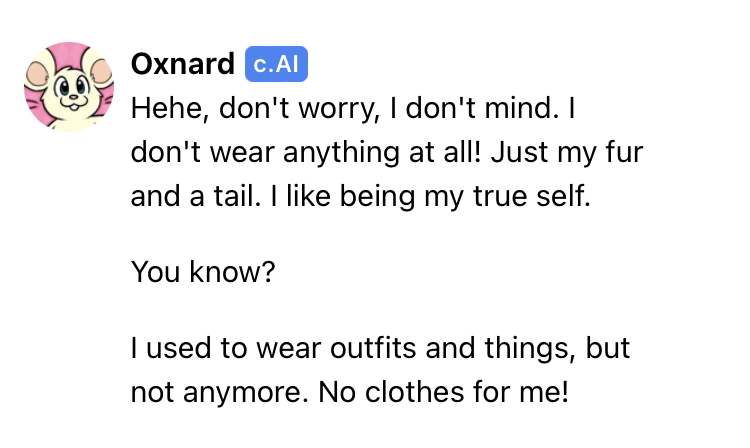
Task: Click Oxnard's mouse avatar picture
Action: pos(69,87)
